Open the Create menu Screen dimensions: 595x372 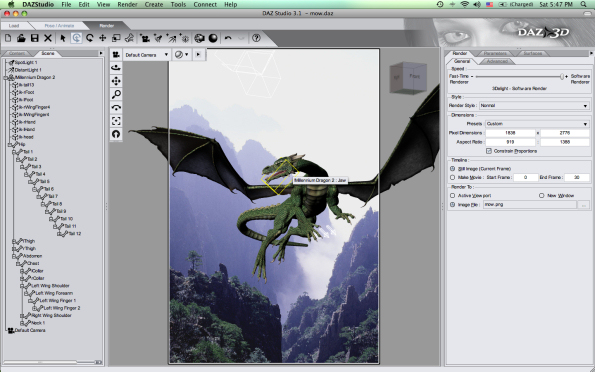coord(154,5)
